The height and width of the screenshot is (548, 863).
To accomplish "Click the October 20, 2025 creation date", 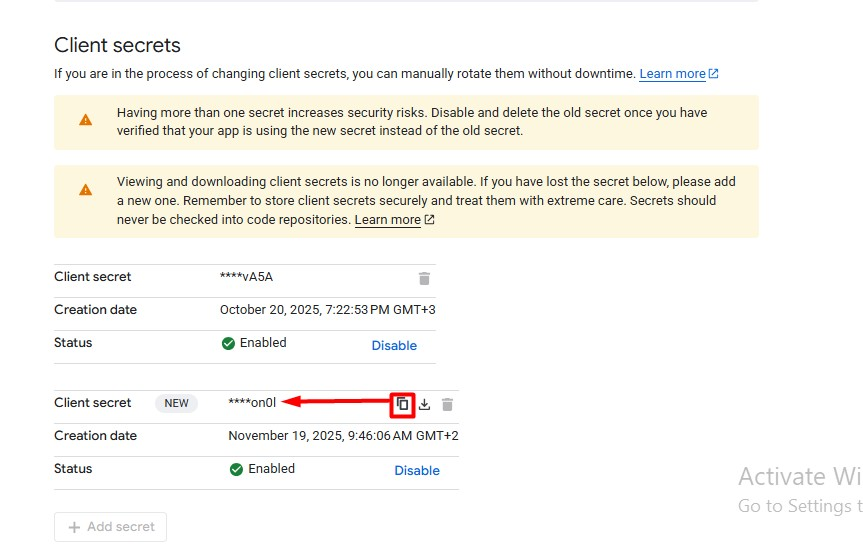I will tap(327, 310).
